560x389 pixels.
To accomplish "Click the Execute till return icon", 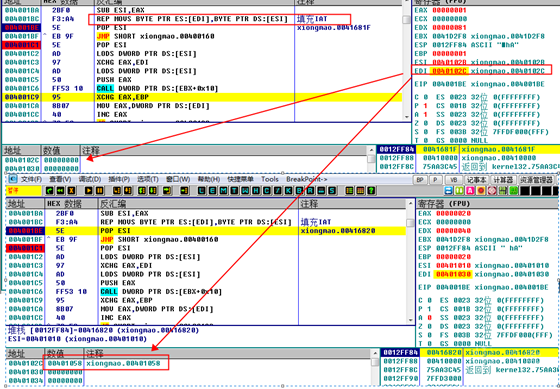I will tap(167, 191).
